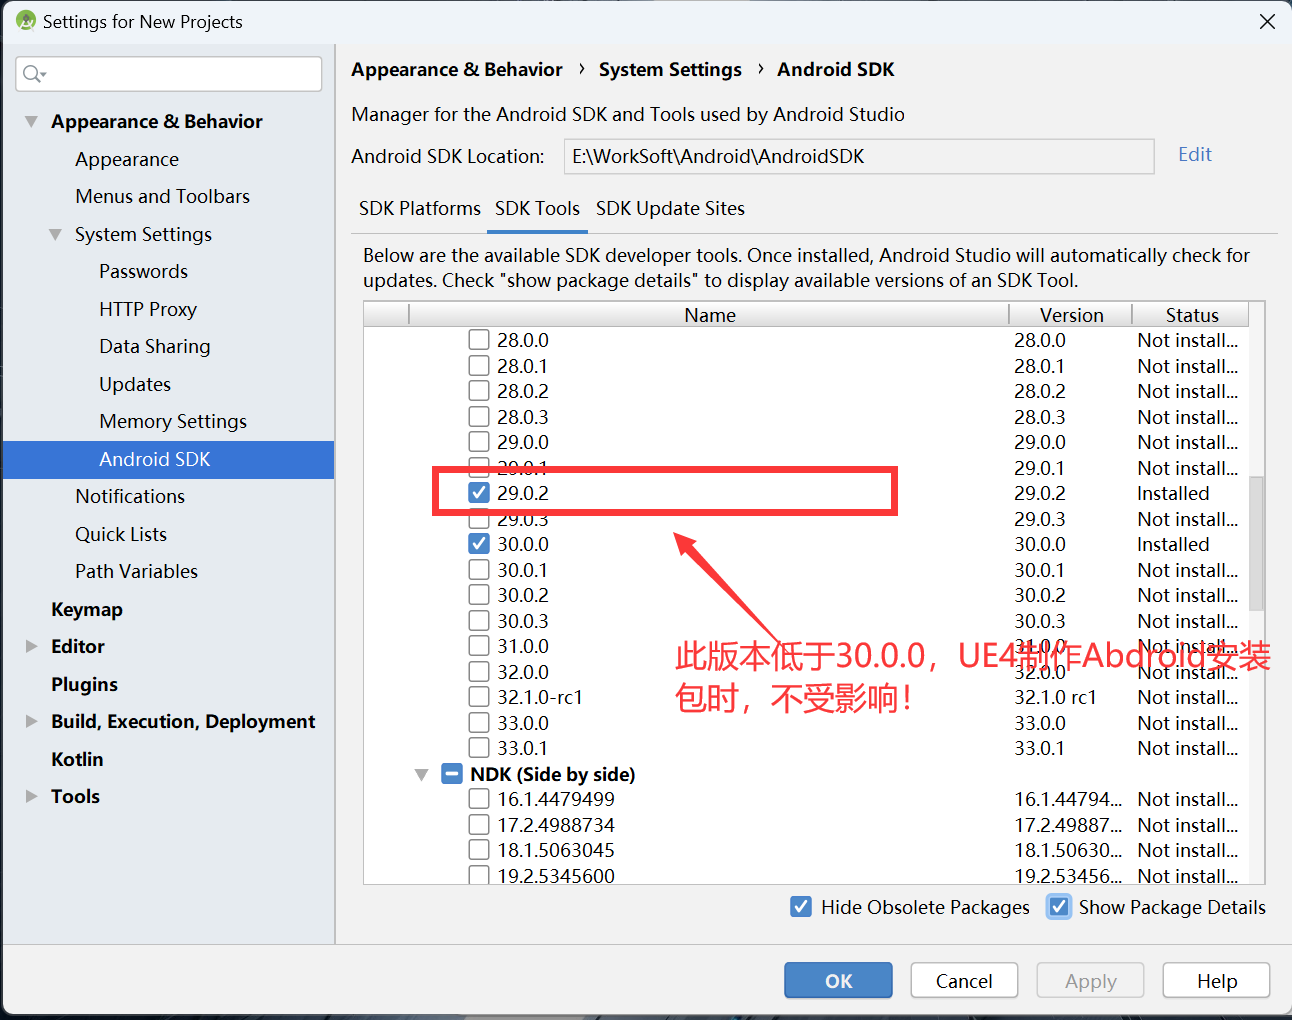1292x1020 pixels.
Task: Toggle the NDK (Side by side) group checkbox
Action: [x=452, y=774]
